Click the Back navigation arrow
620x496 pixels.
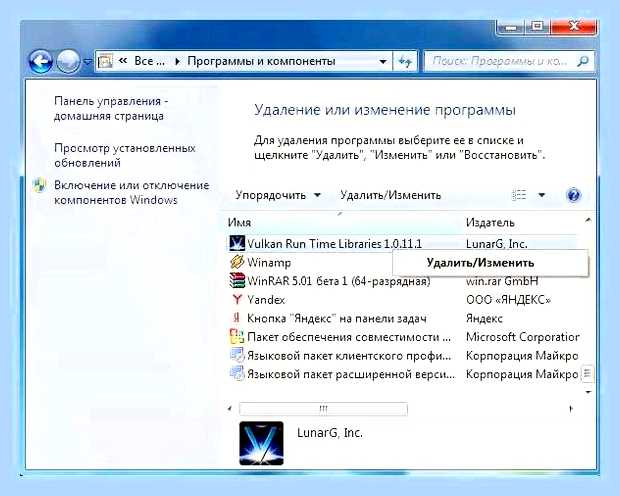point(41,62)
